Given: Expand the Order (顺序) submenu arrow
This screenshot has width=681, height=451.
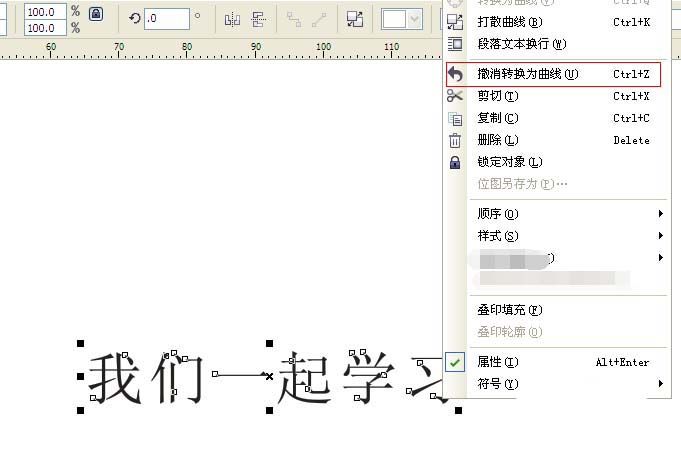Looking at the screenshot, I should tap(660, 213).
